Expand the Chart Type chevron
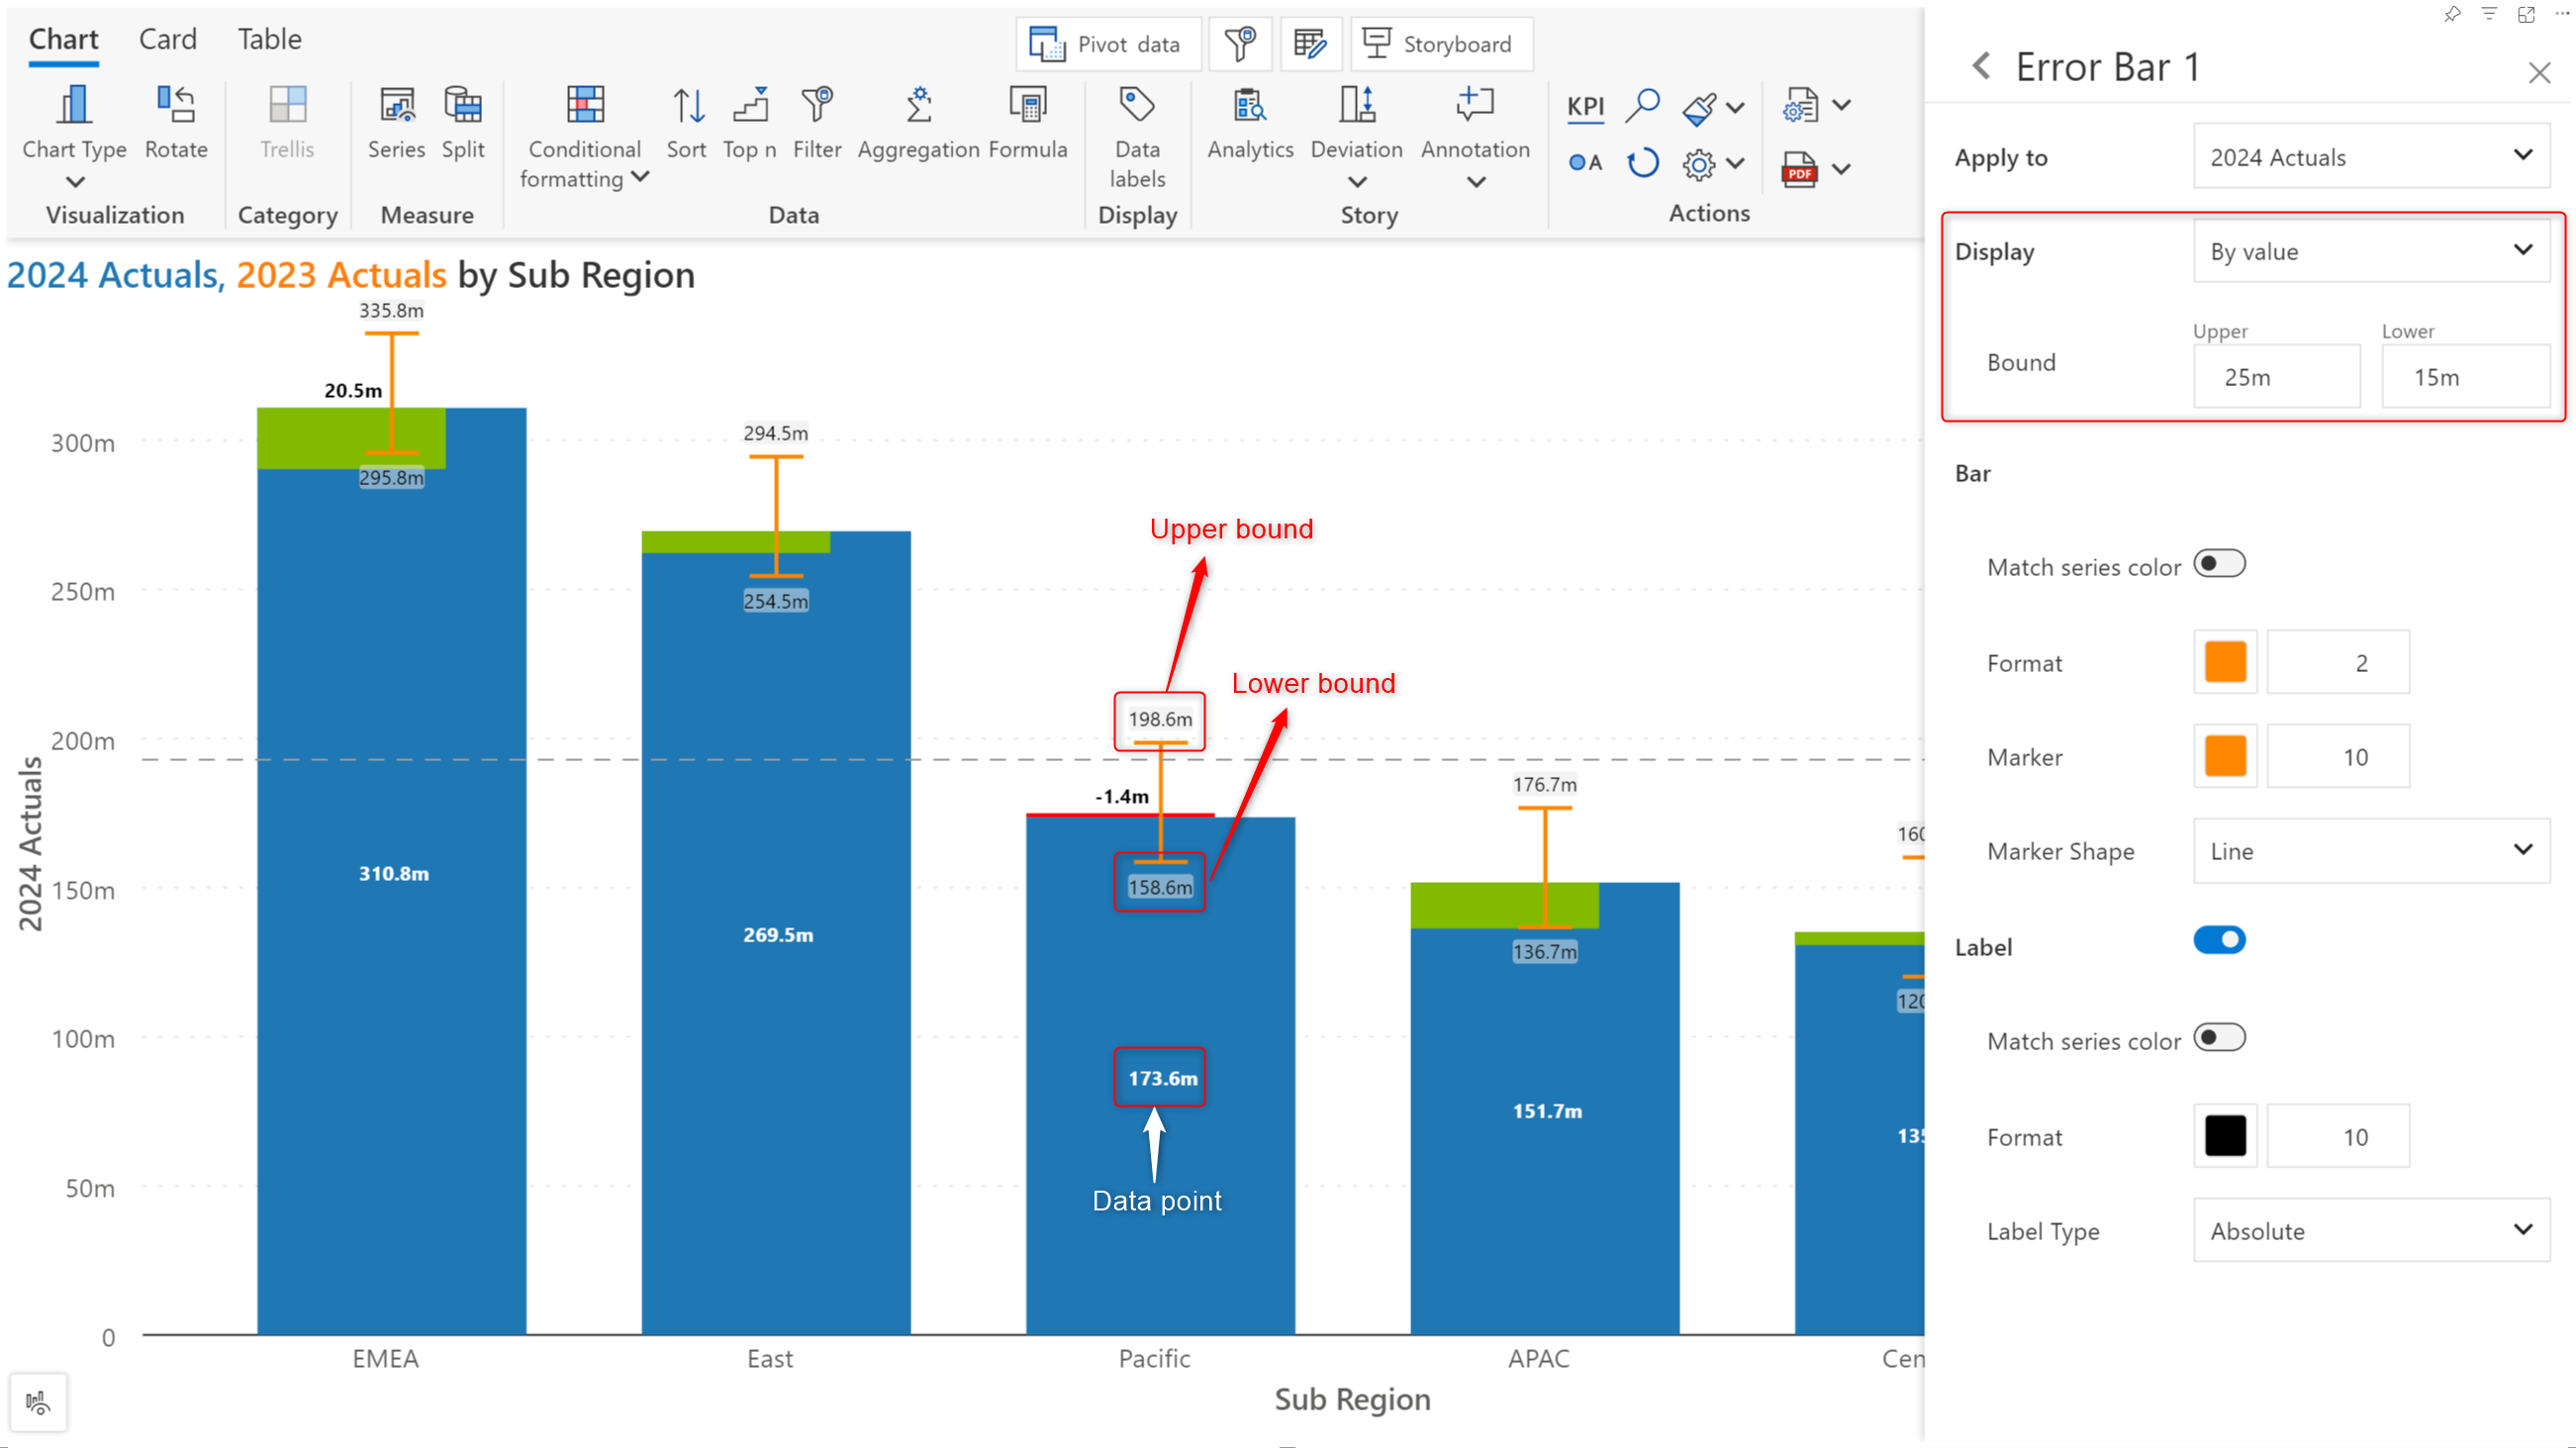 (x=75, y=182)
